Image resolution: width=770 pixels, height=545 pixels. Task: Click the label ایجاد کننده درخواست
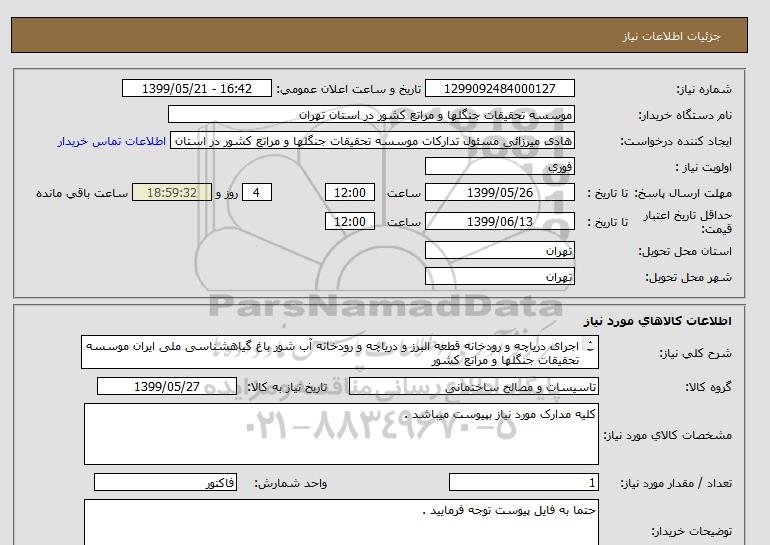[x=676, y=141]
